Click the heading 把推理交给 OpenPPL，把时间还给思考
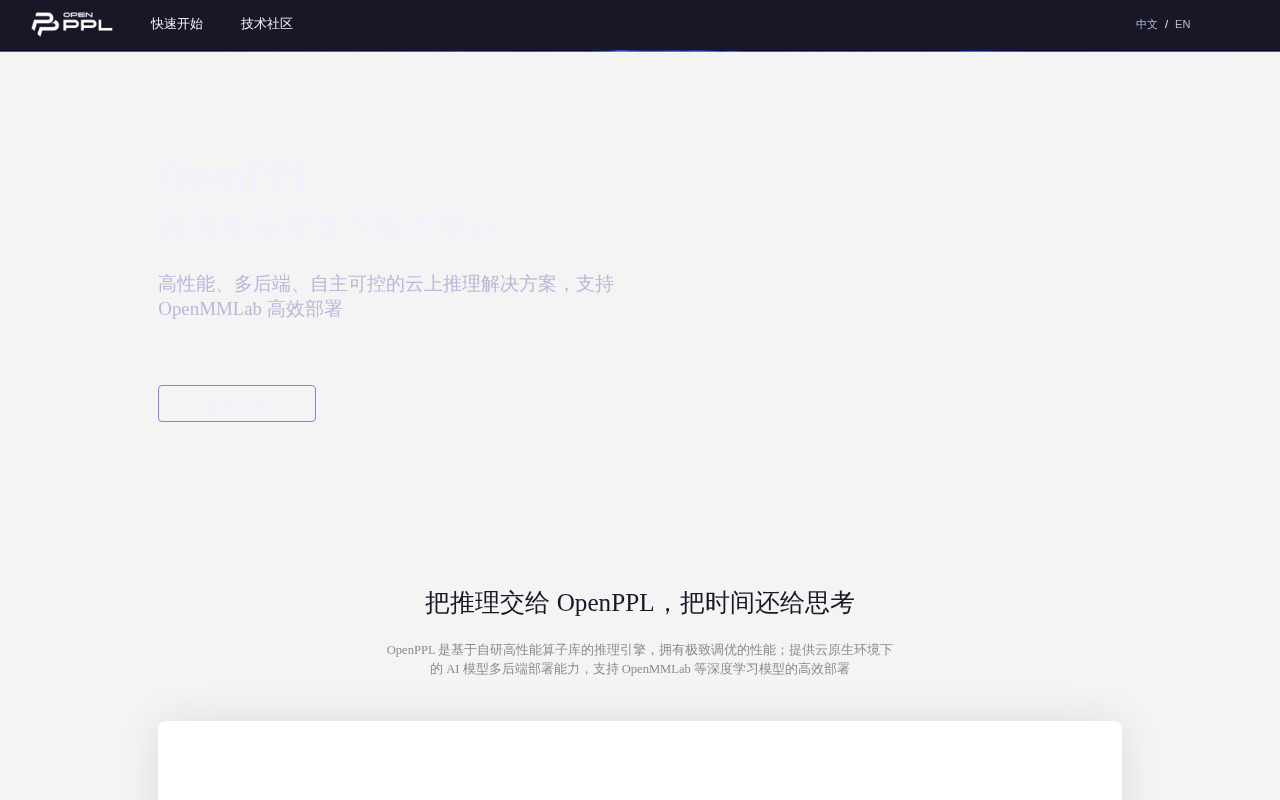 (x=640, y=603)
